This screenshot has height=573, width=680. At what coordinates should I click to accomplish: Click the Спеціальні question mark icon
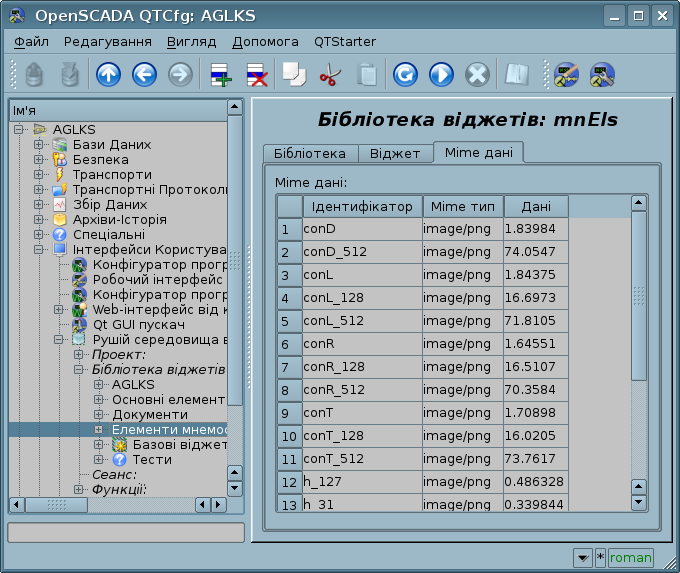(x=59, y=235)
